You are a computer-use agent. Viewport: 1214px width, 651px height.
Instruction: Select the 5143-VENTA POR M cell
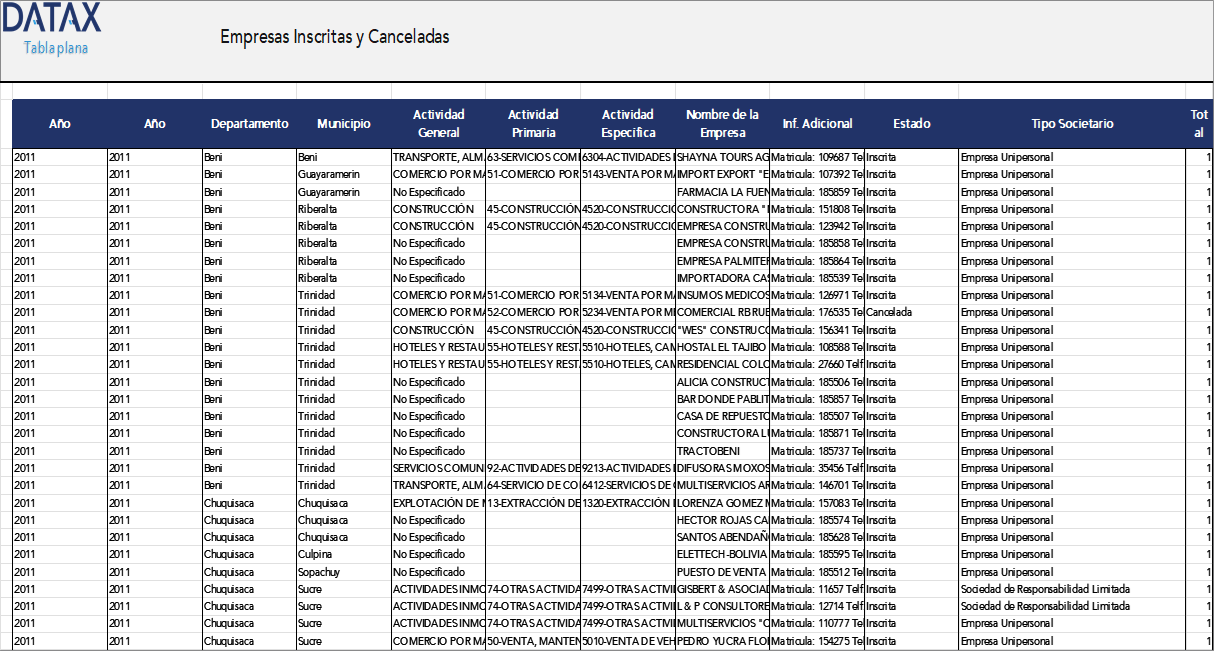click(x=628, y=174)
